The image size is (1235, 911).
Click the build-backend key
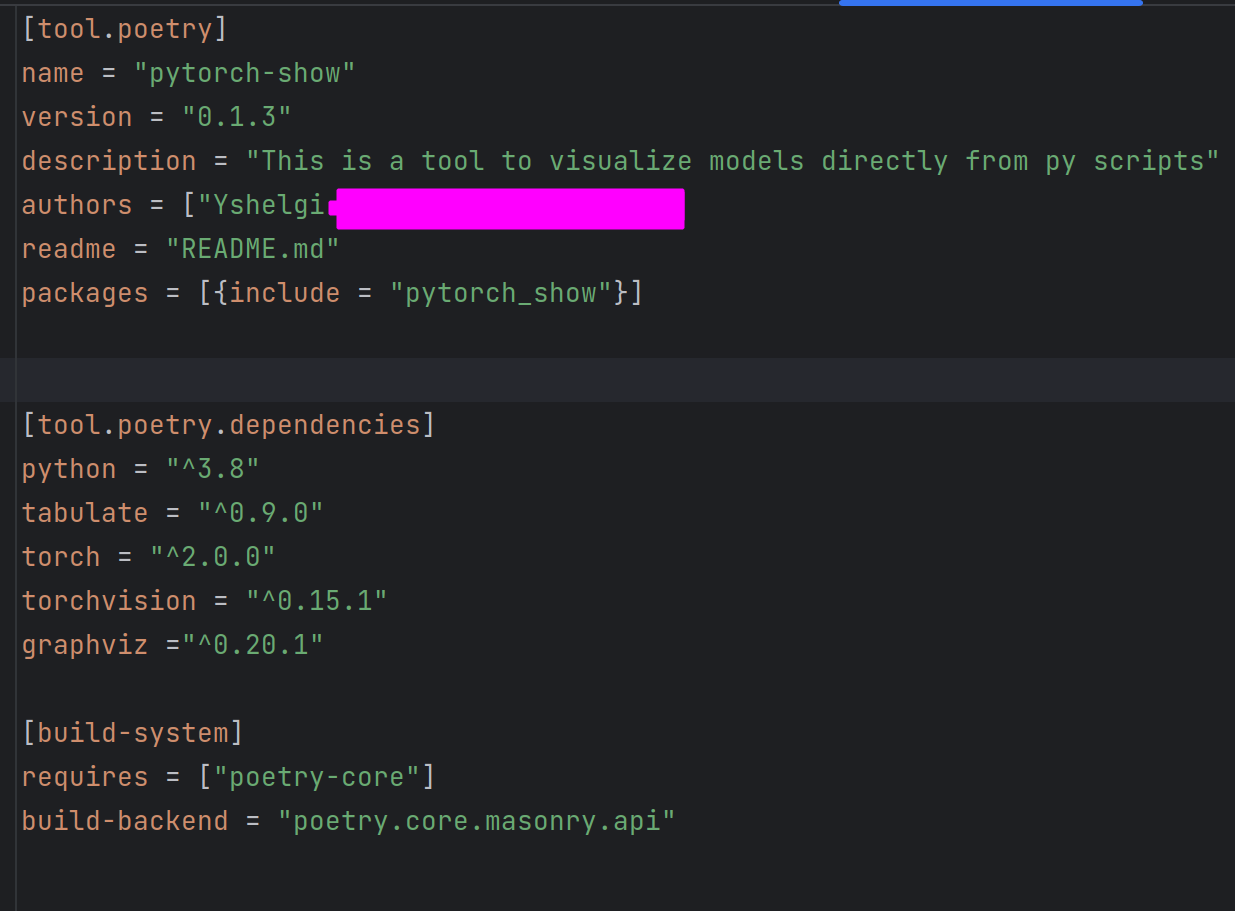pyautogui.click(x=125, y=821)
